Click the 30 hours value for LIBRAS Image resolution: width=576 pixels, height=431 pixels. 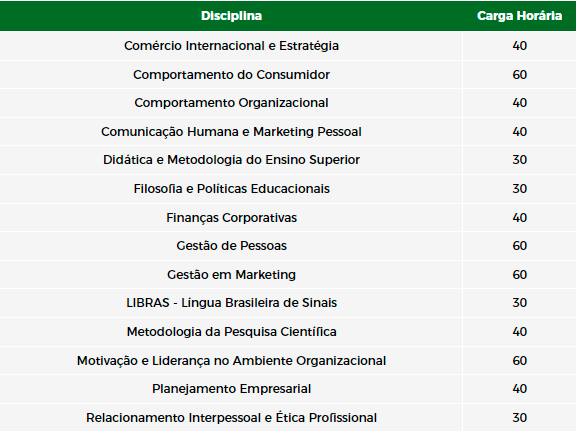coord(519,303)
